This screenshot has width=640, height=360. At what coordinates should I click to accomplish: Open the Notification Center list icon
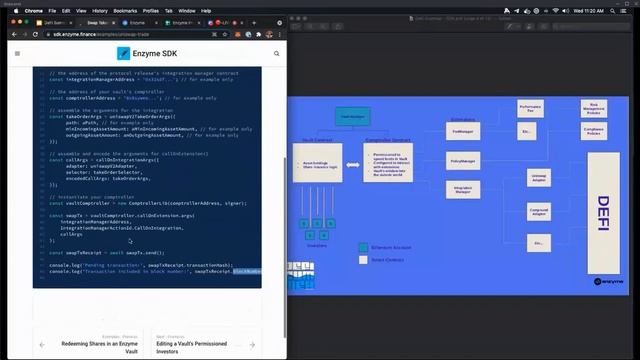pos(623,11)
